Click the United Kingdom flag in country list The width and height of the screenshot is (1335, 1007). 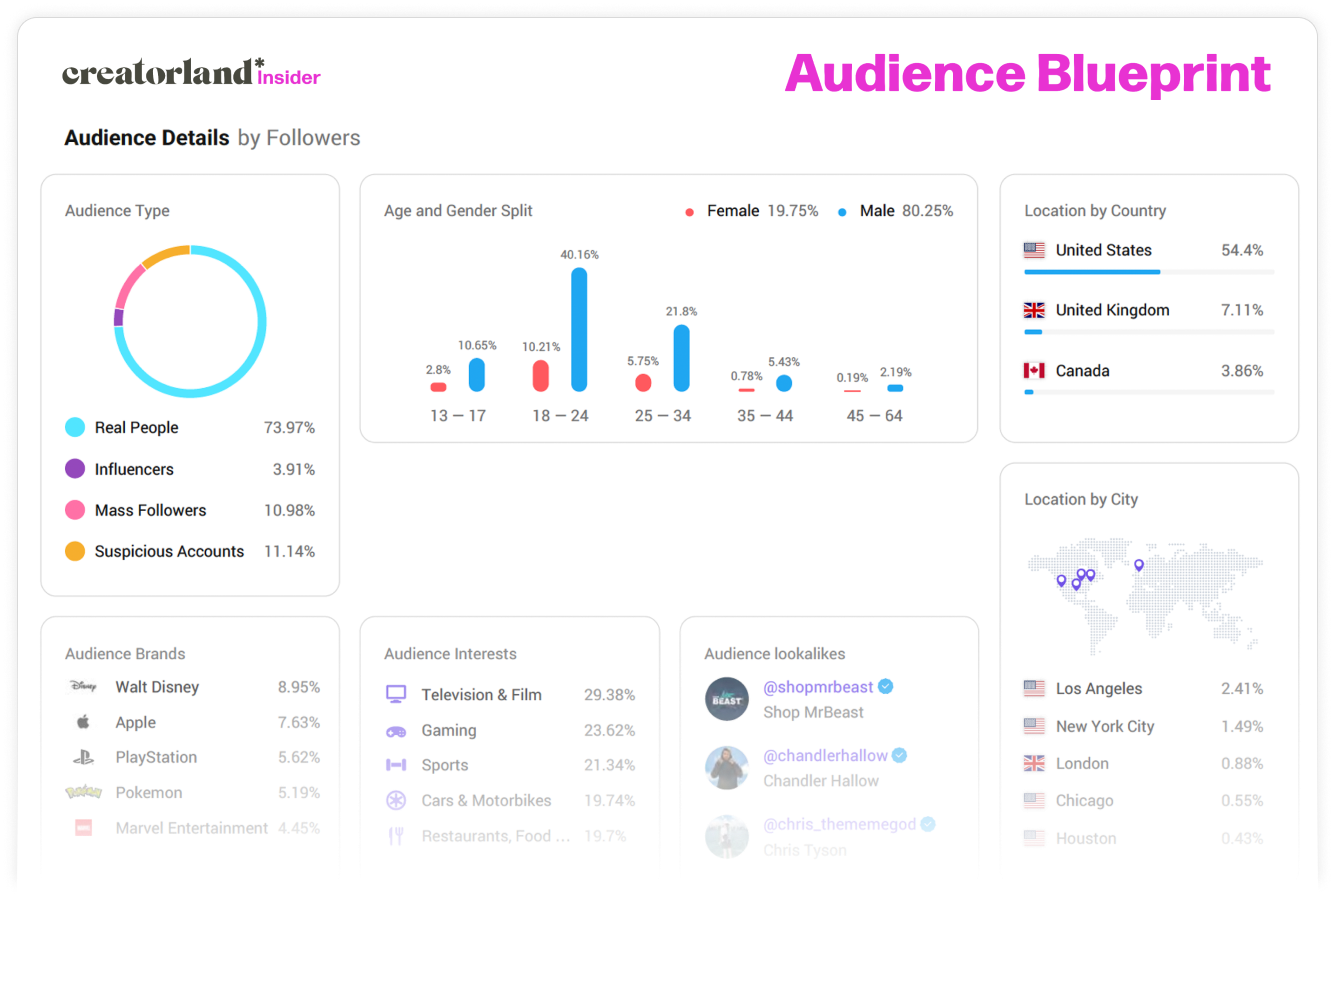[1034, 310]
